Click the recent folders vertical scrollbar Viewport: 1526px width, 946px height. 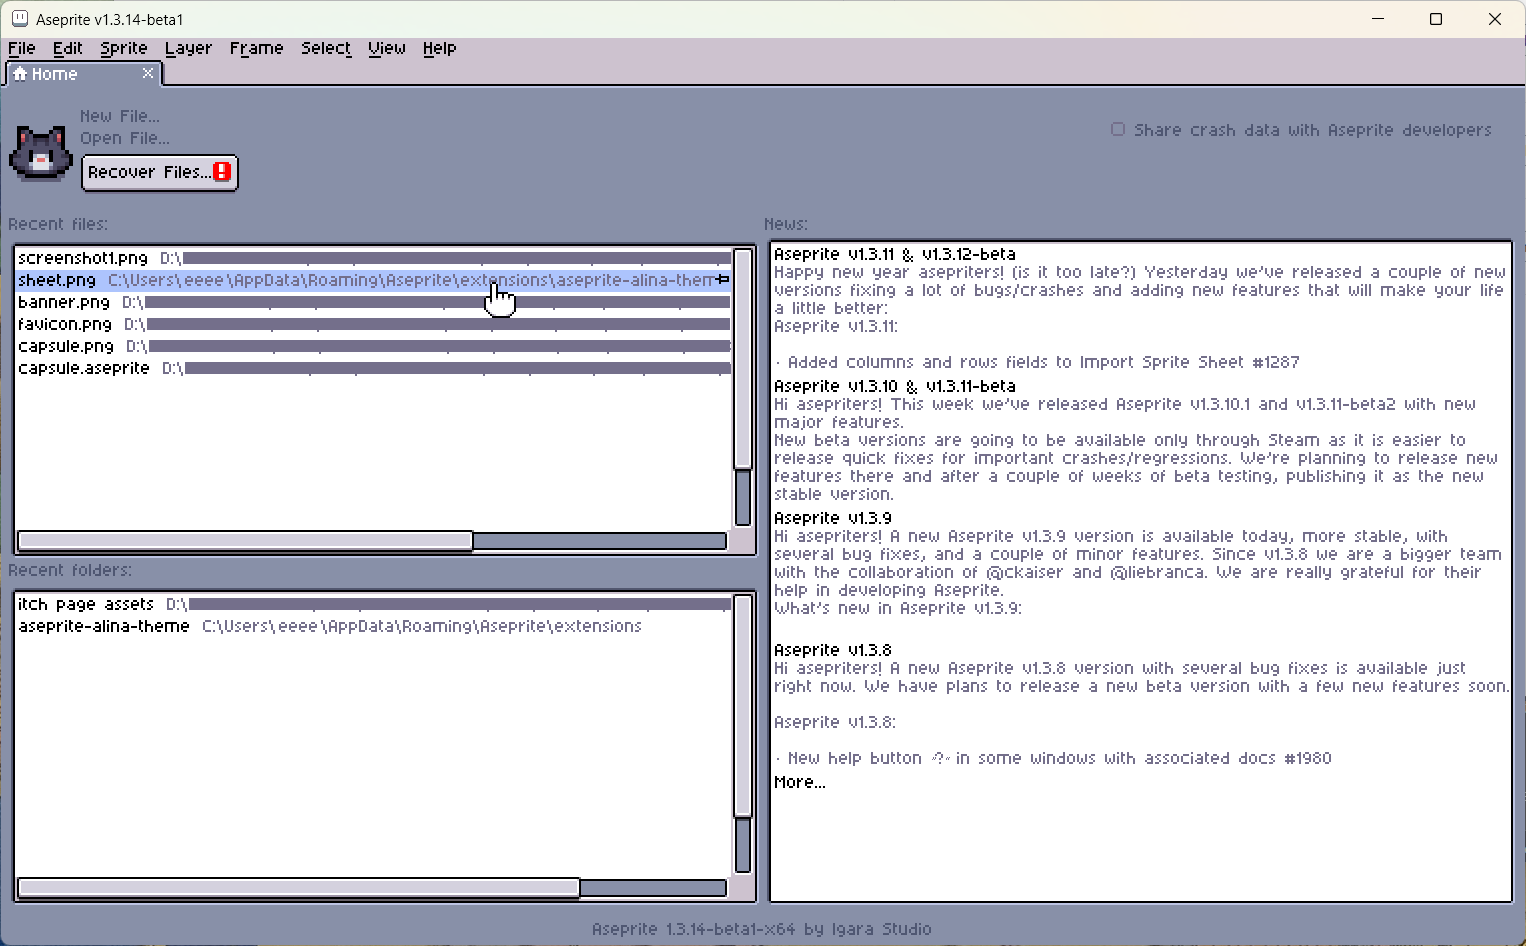coord(743,734)
